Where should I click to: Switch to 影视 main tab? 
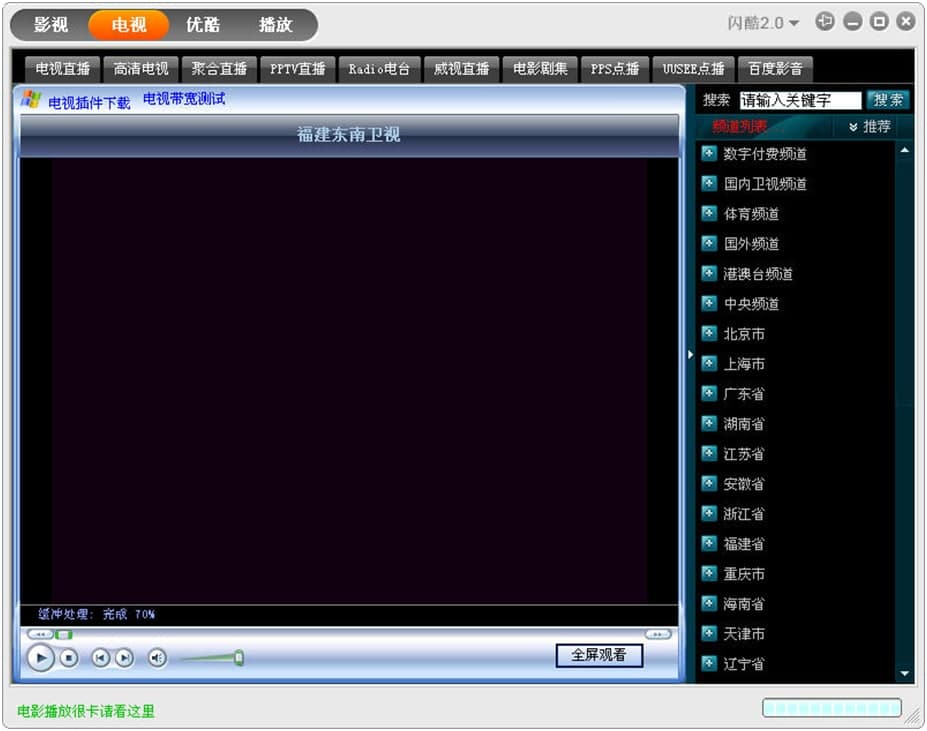tap(51, 25)
